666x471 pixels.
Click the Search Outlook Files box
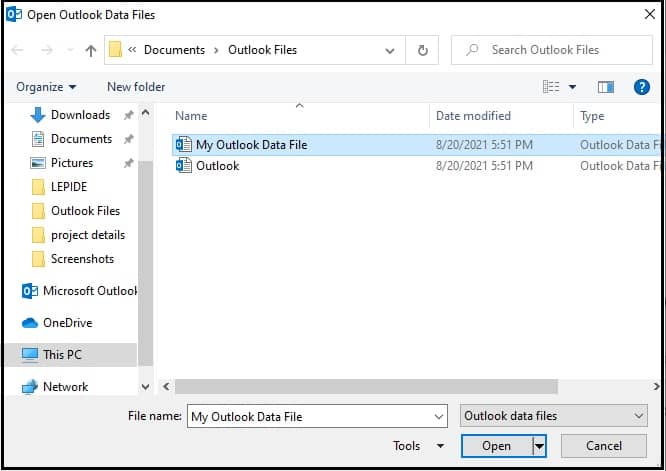[x=552, y=50]
